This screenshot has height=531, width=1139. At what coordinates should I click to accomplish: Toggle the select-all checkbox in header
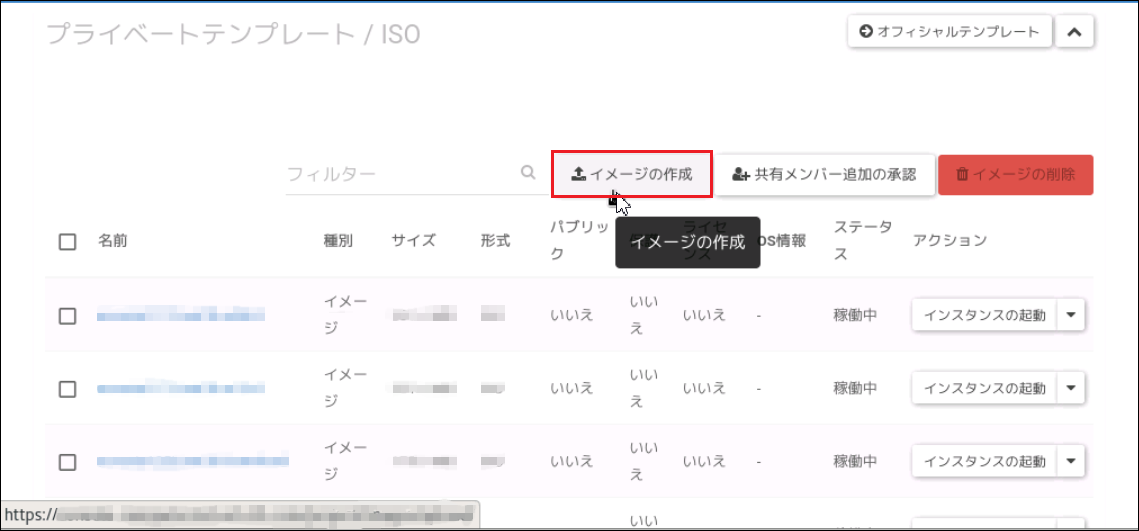[68, 242]
